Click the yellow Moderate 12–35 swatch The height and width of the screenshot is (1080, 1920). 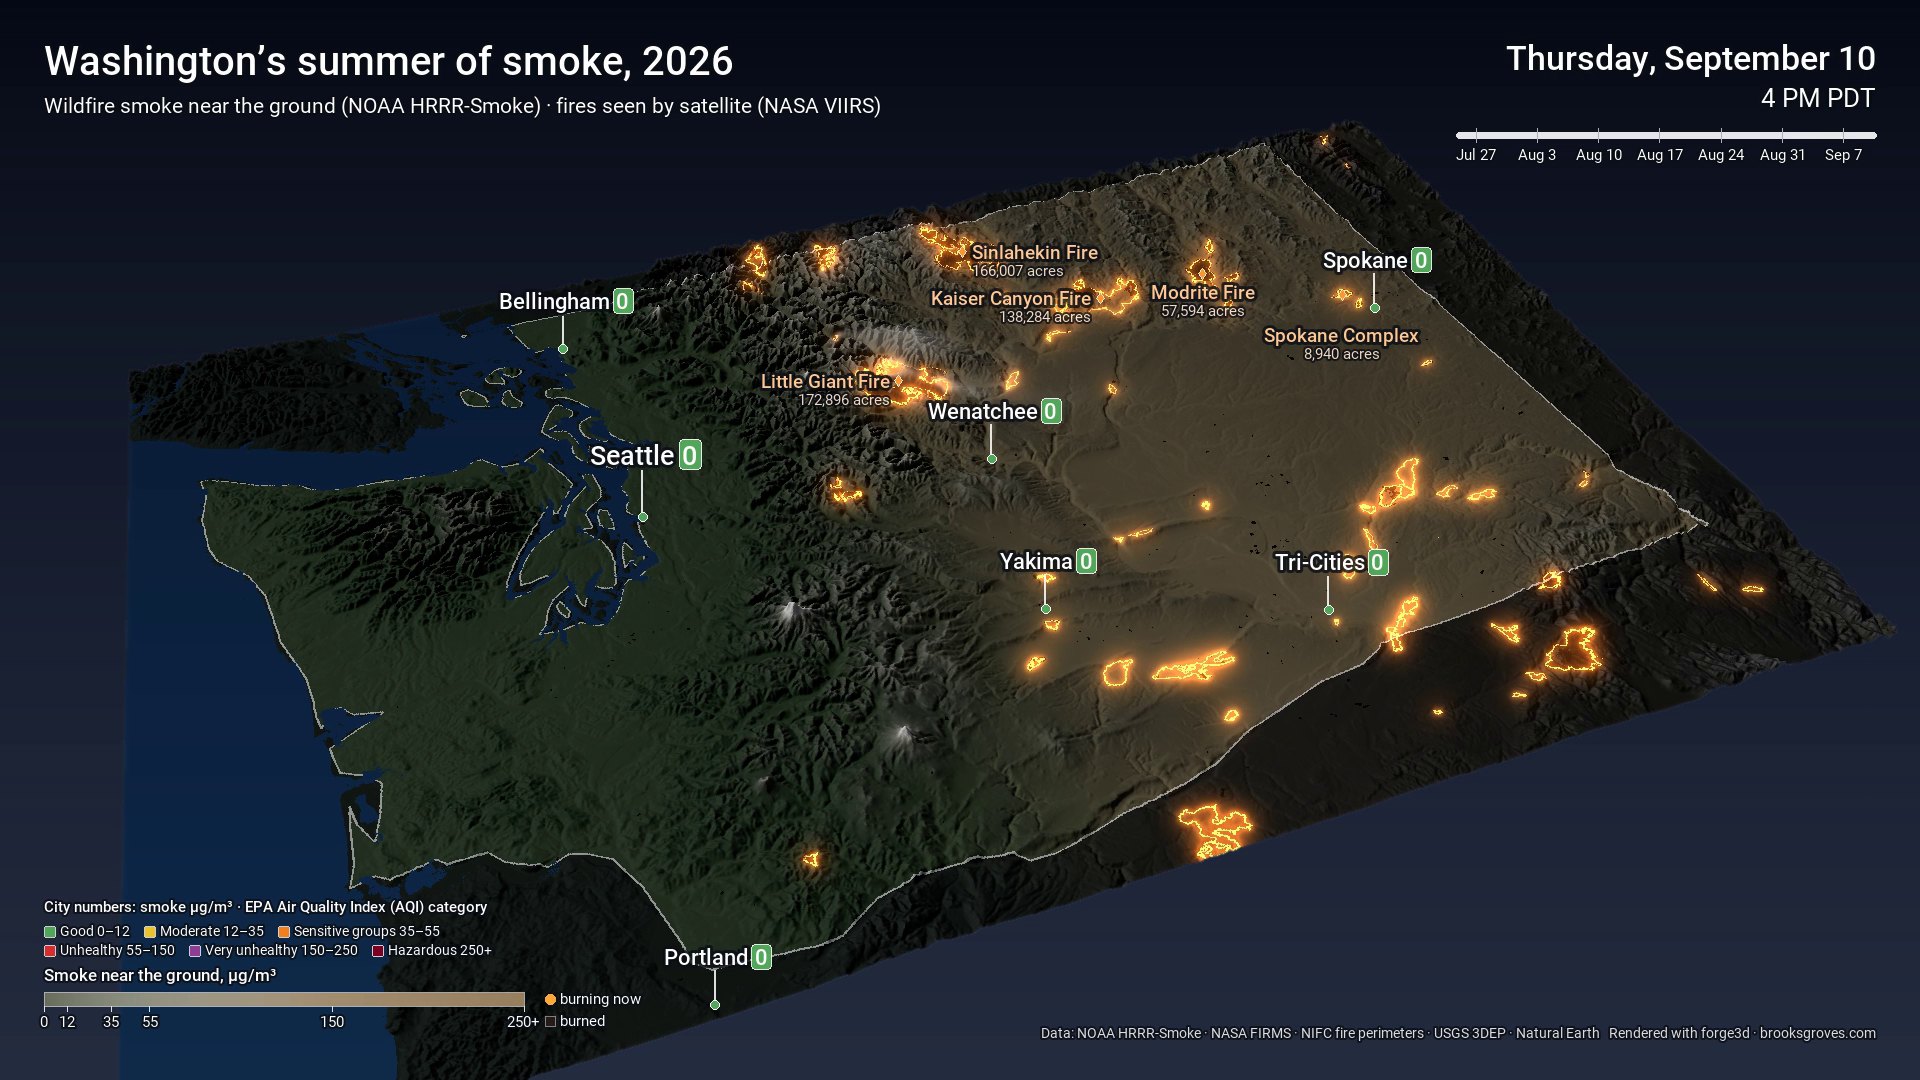click(x=150, y=932)
